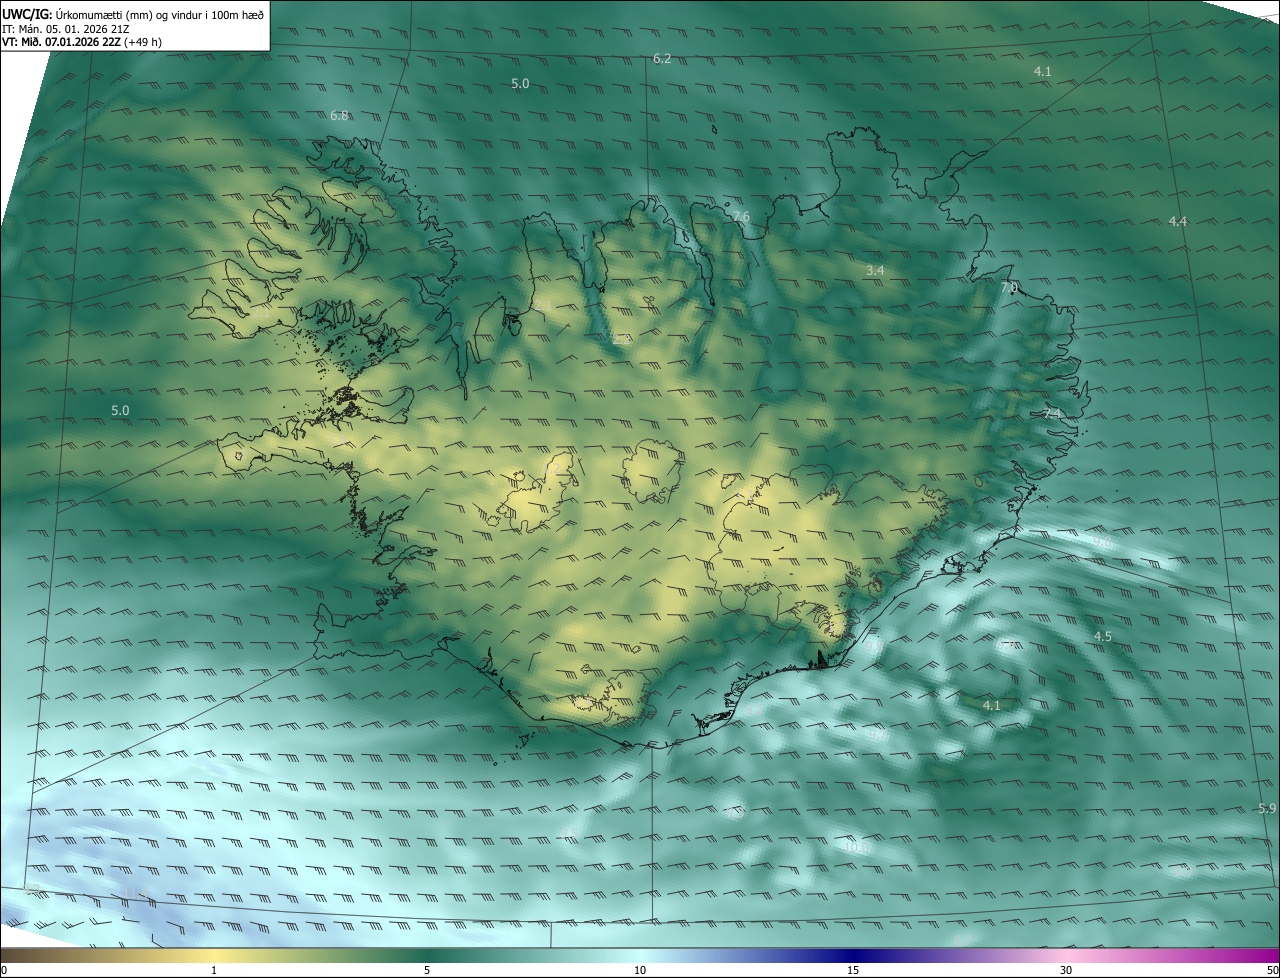Click the 5 tick label on the color scale

tap(427, 970)
